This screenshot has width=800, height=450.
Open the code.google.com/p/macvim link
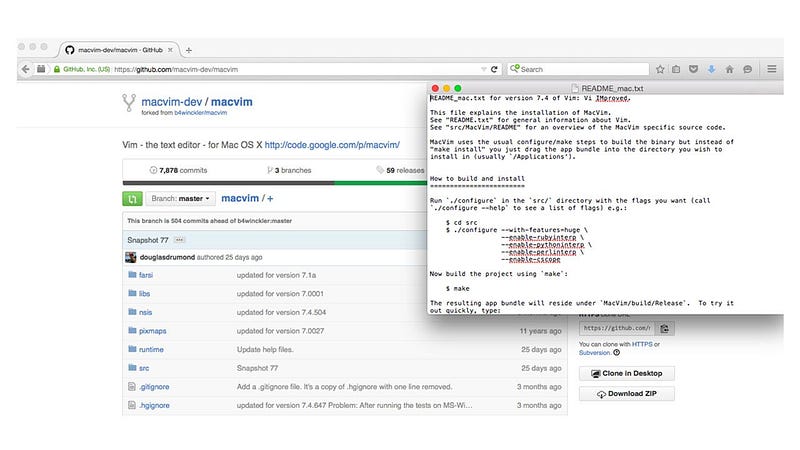click(x=332, y=145)
